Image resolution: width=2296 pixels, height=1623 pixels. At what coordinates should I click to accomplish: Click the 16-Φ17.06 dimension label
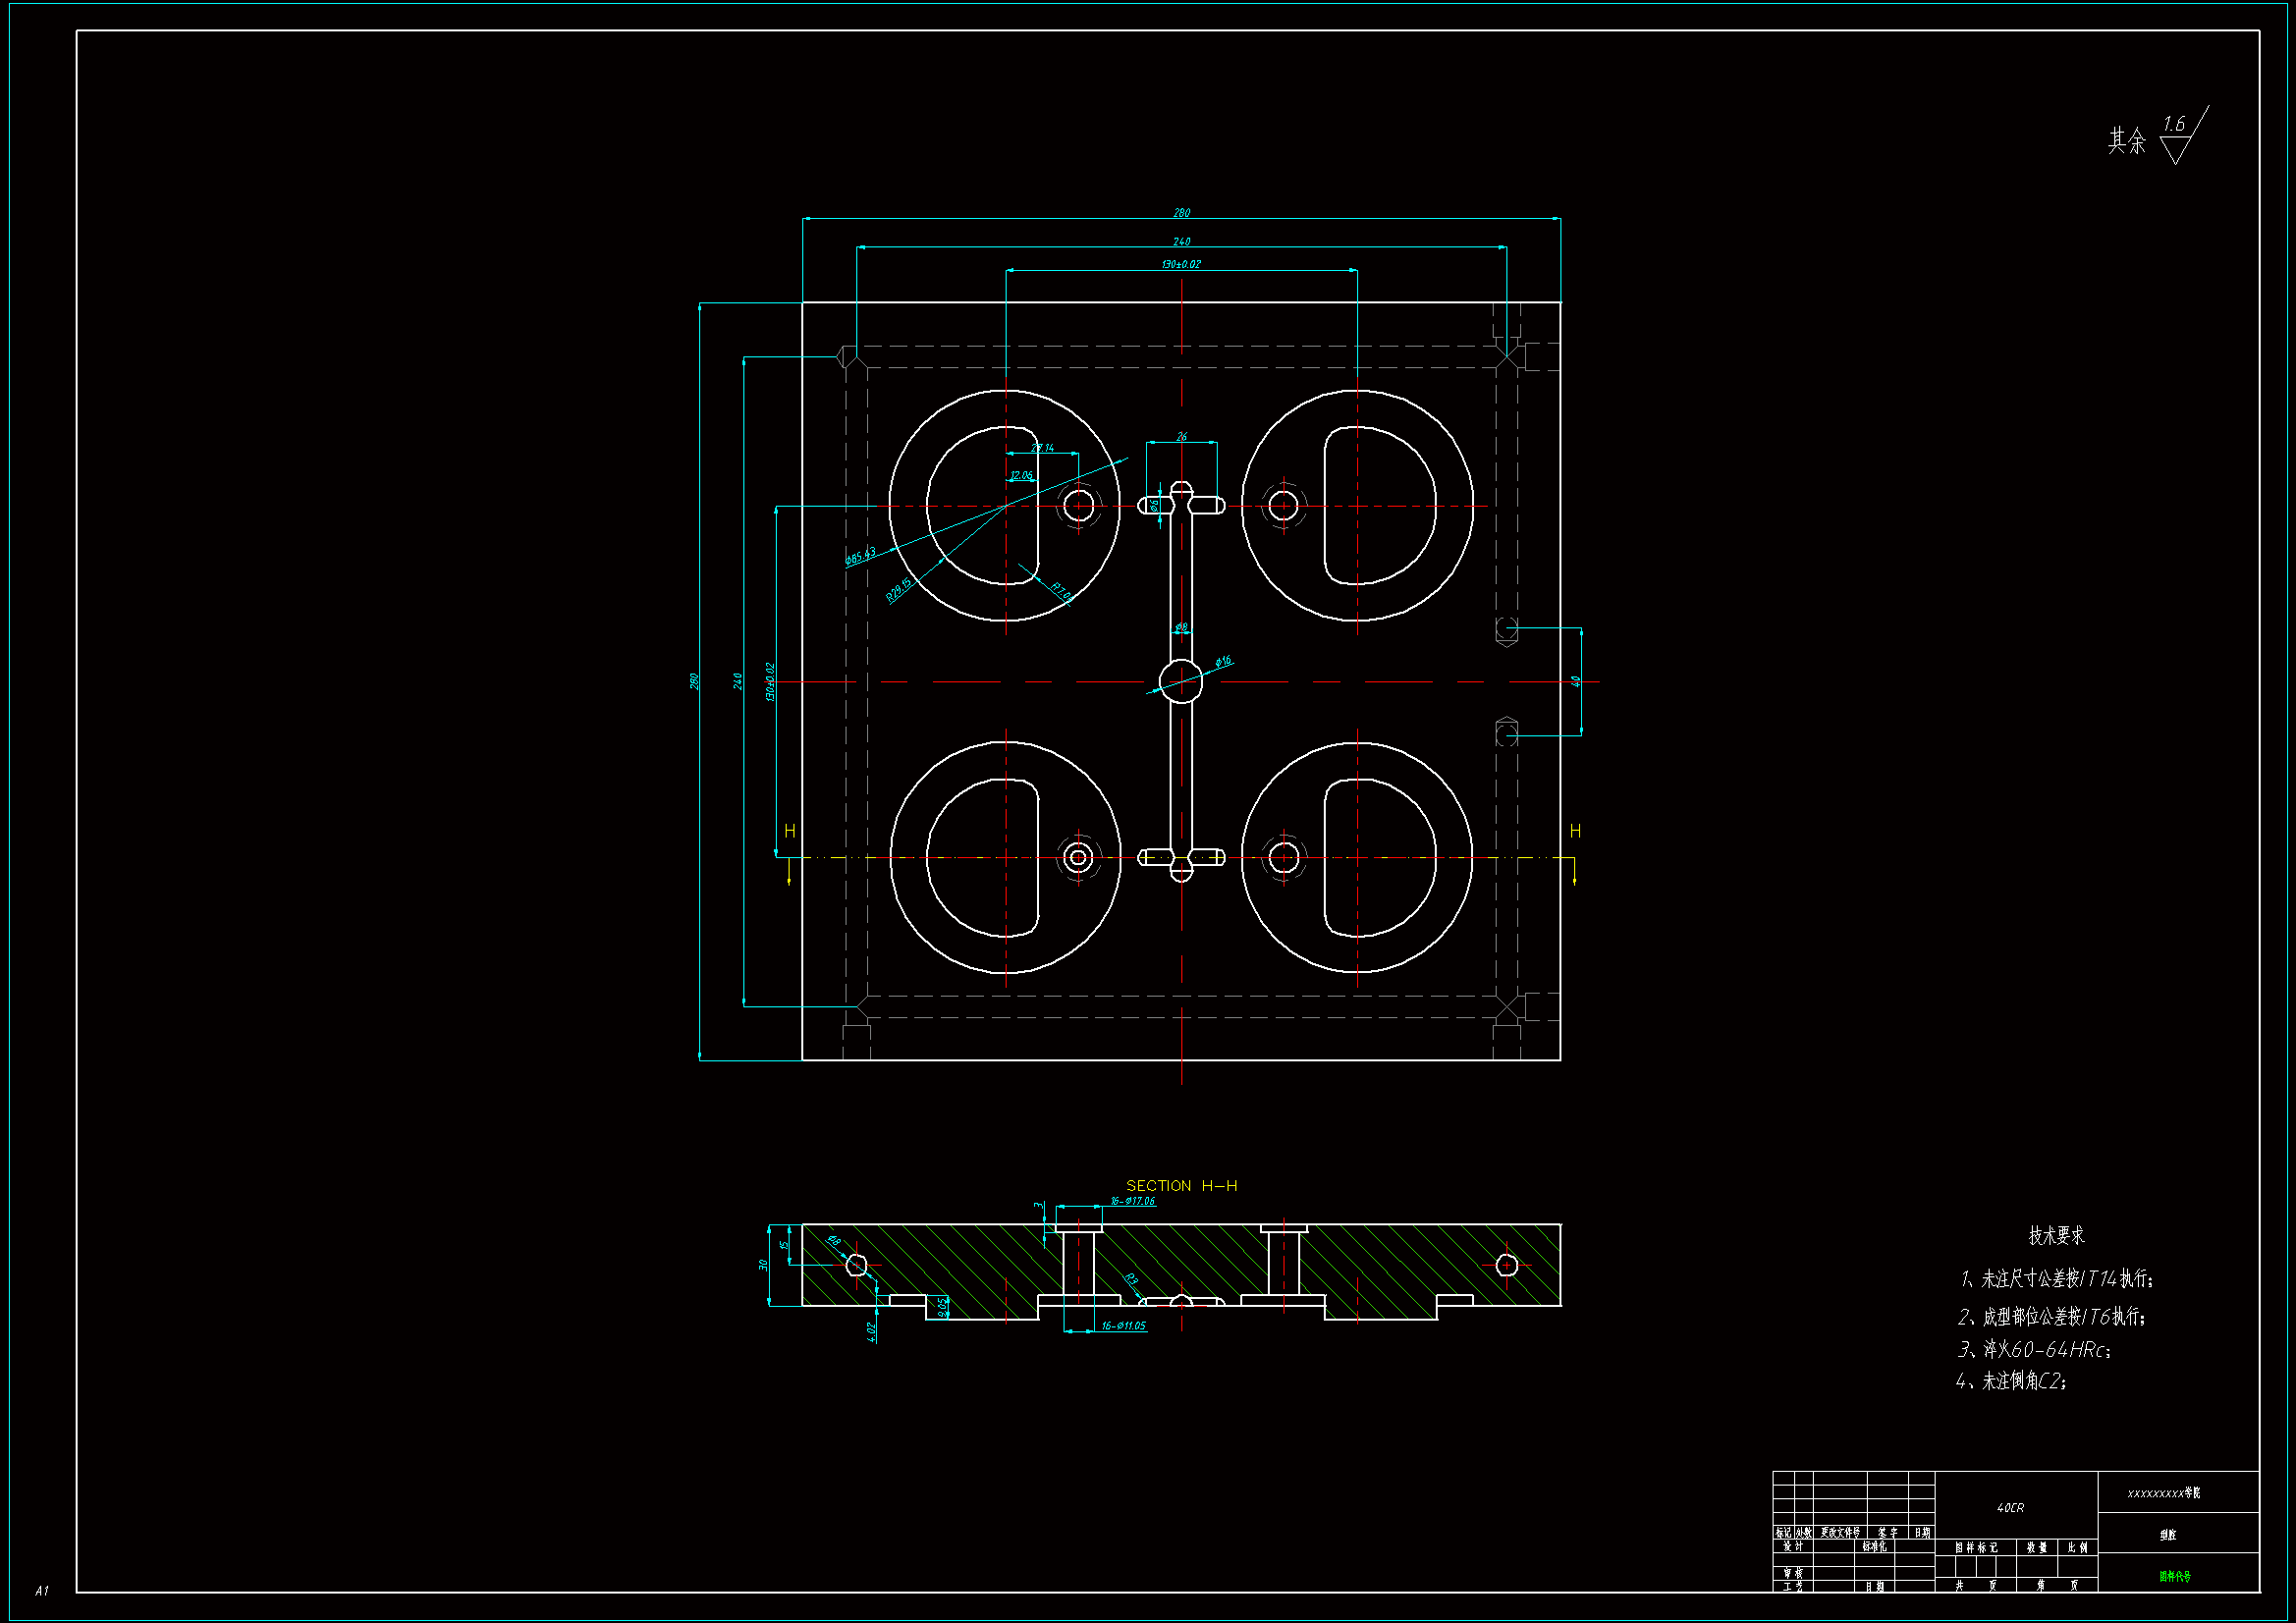coord(1132,1201)
